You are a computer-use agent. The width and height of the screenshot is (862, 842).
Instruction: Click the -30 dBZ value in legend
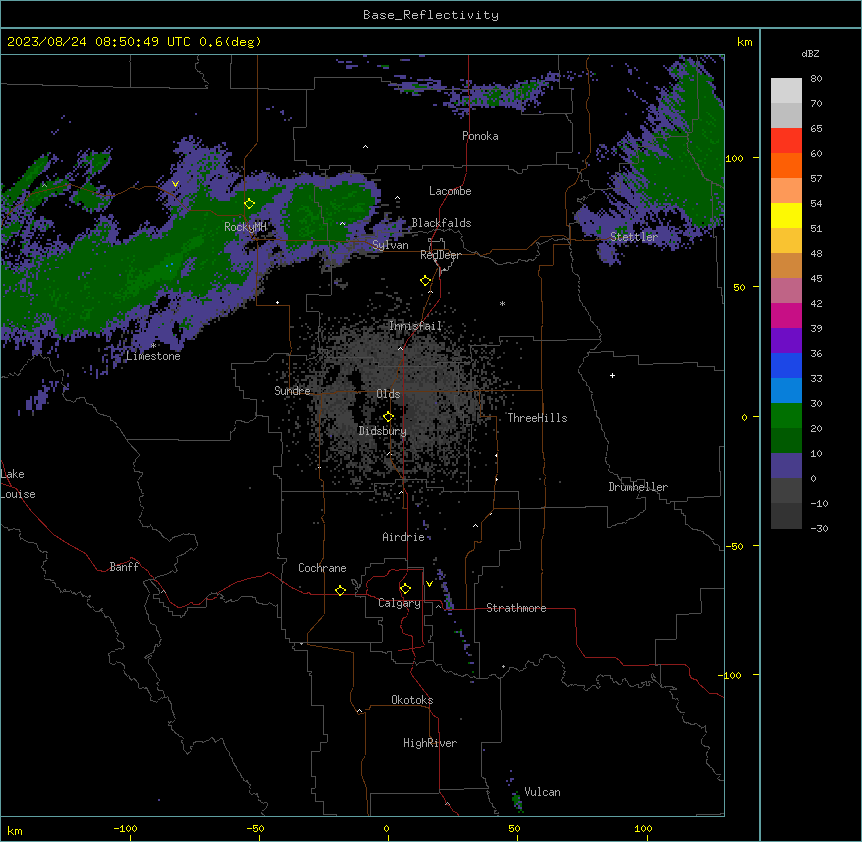(x=819, y=529)
